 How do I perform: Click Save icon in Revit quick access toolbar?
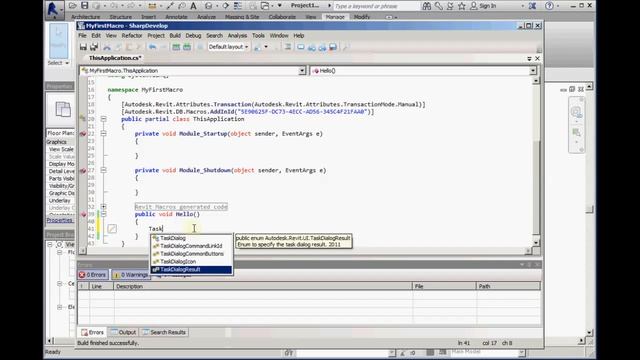(x=84, y=6)
